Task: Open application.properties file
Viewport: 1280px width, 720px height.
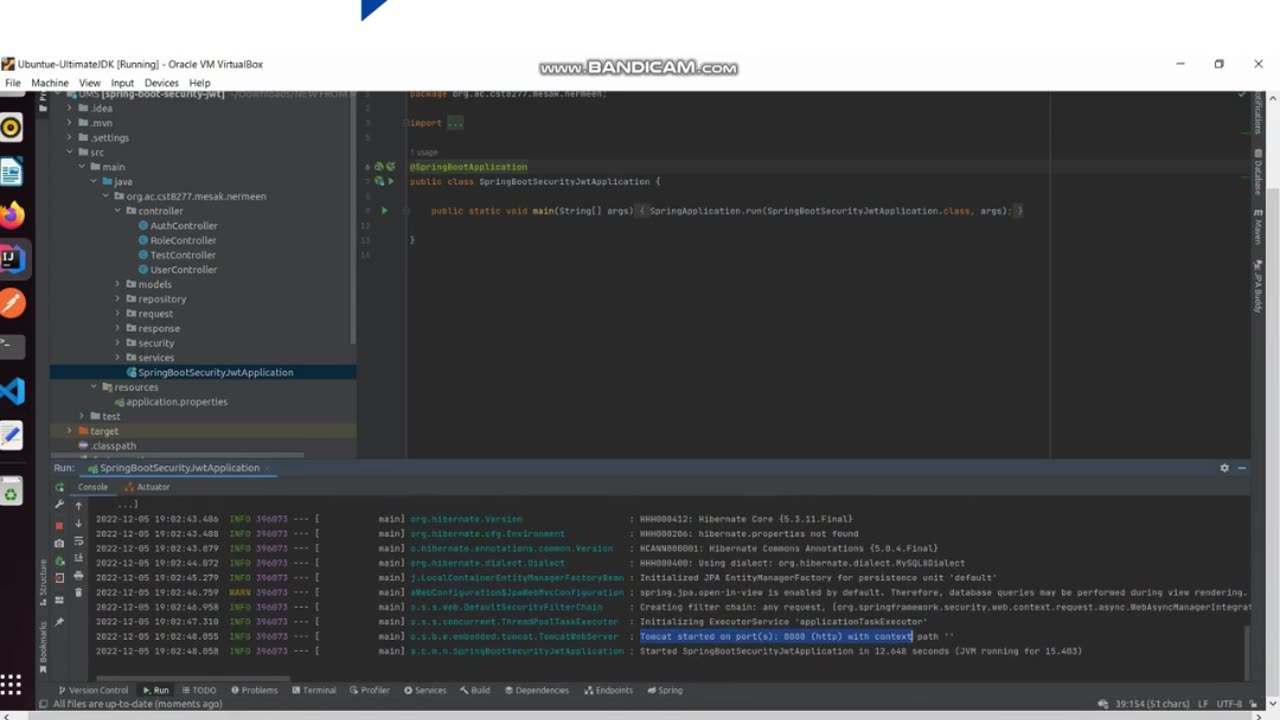Action: click(171, 402)
